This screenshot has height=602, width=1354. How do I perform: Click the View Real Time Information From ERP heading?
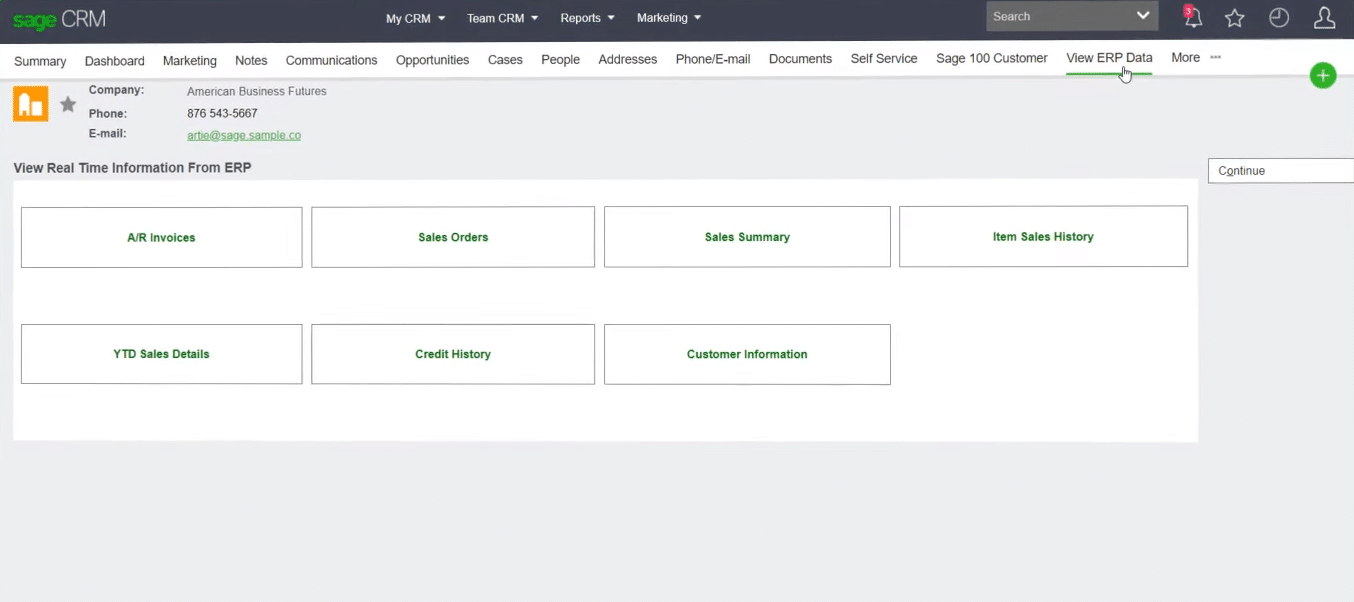point(132,168)
